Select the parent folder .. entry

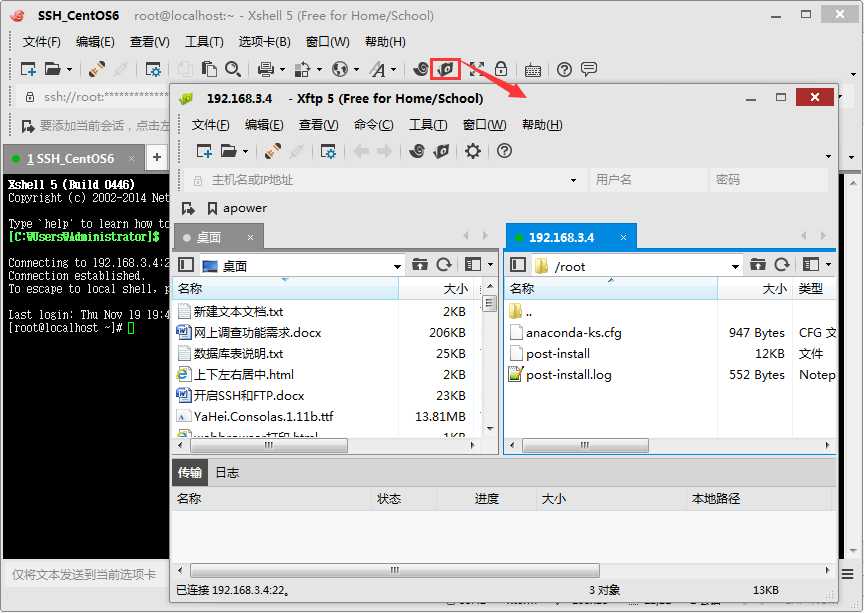[521, 312]
